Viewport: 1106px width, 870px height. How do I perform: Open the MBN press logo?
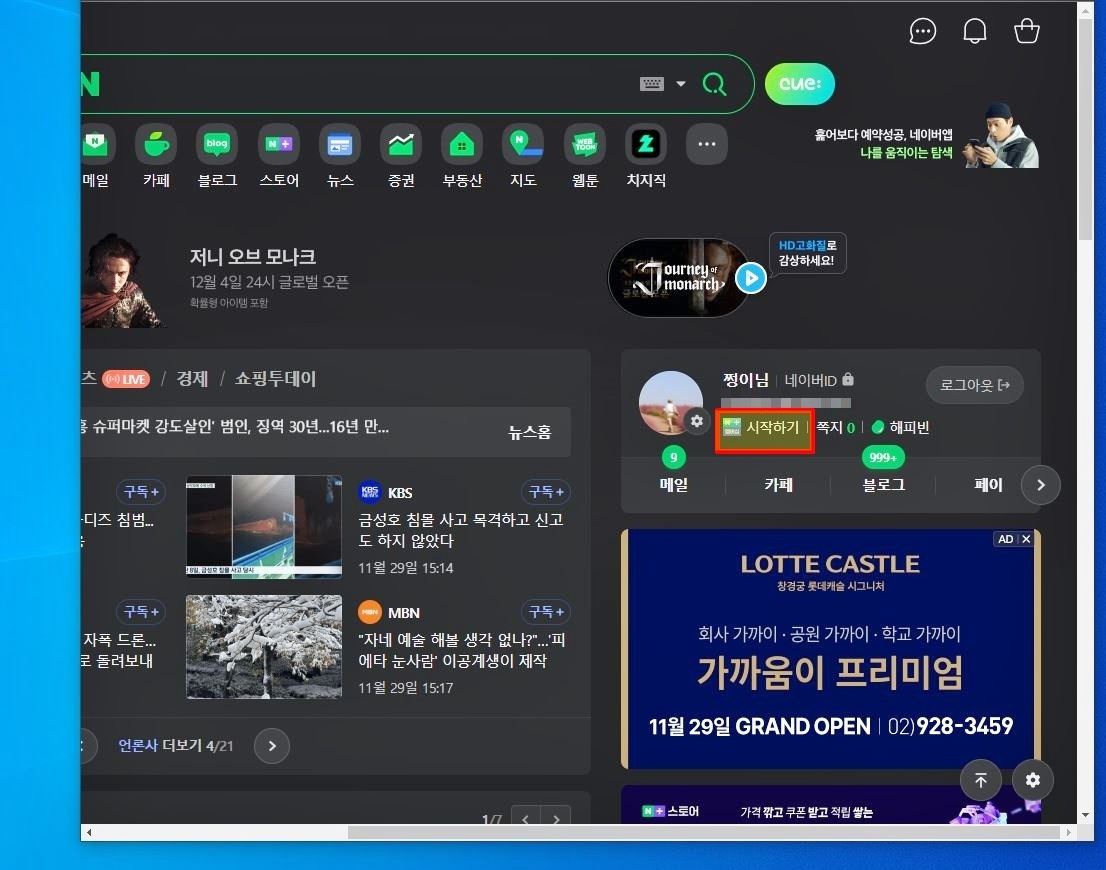(370, 612)
